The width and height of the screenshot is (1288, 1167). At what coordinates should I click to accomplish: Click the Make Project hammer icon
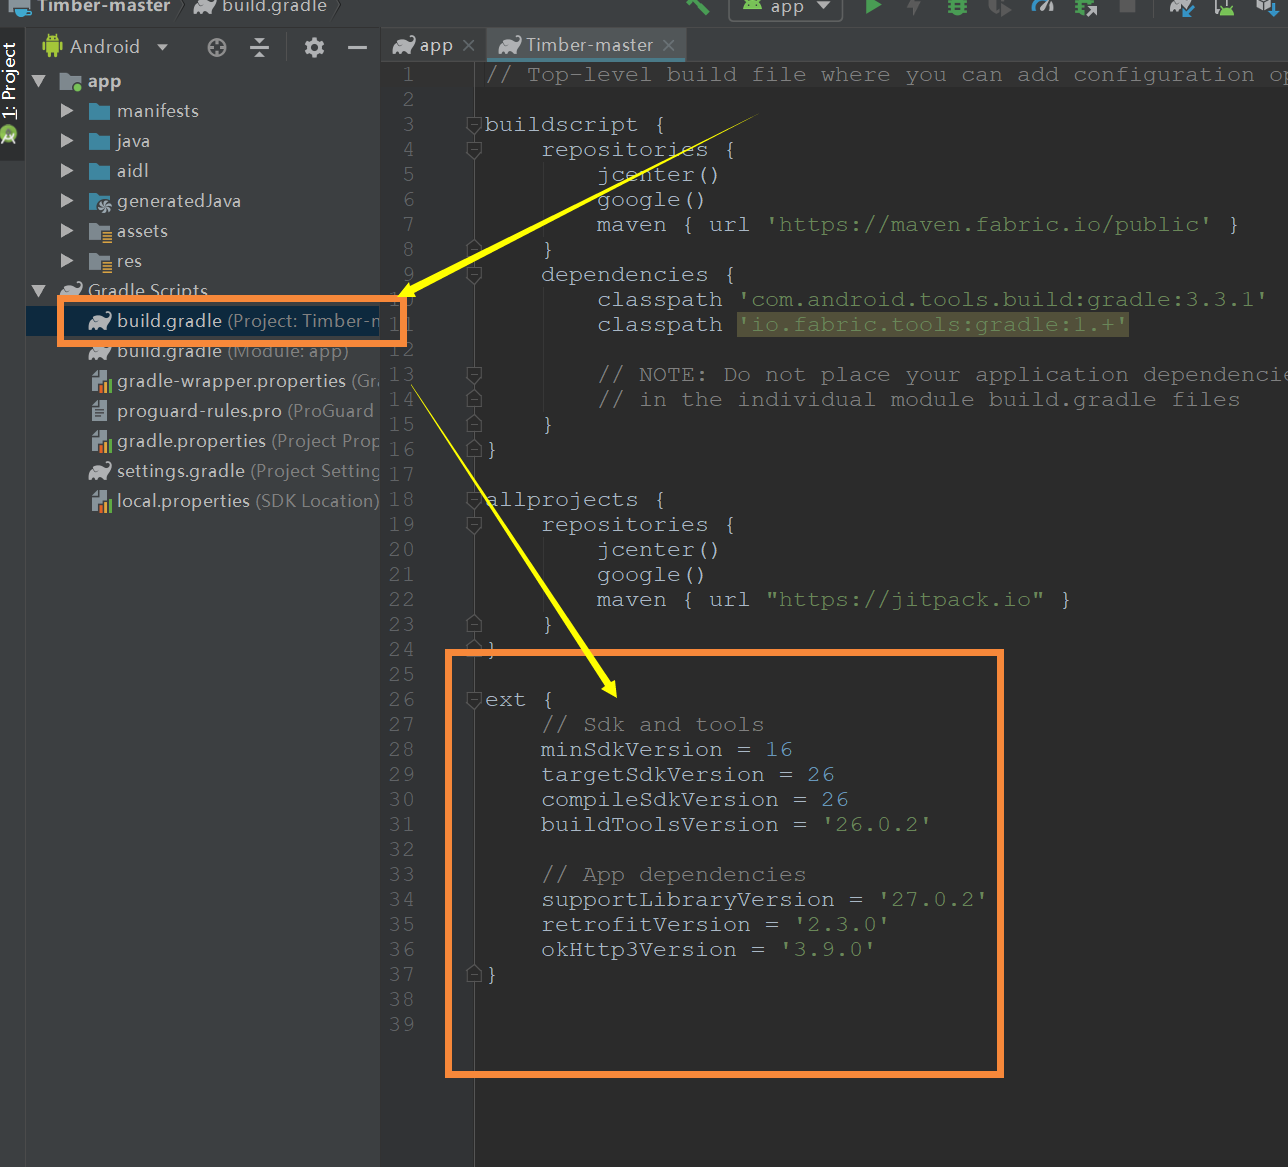[x=698, y=7]
